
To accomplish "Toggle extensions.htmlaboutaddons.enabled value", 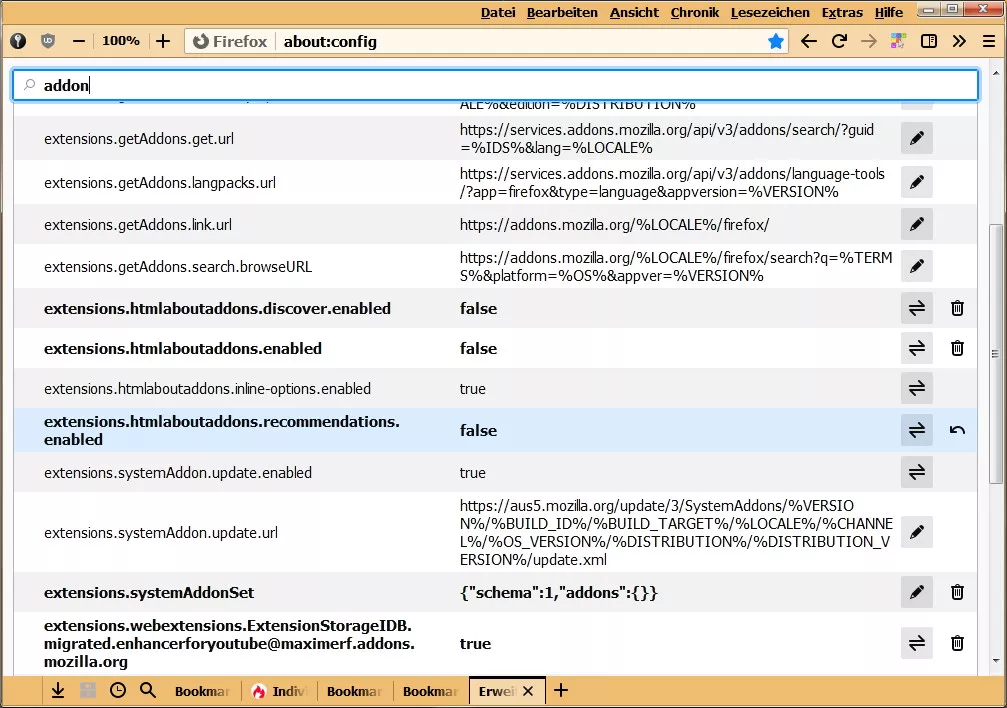I will pyautogui.click(x=916, y=348).
